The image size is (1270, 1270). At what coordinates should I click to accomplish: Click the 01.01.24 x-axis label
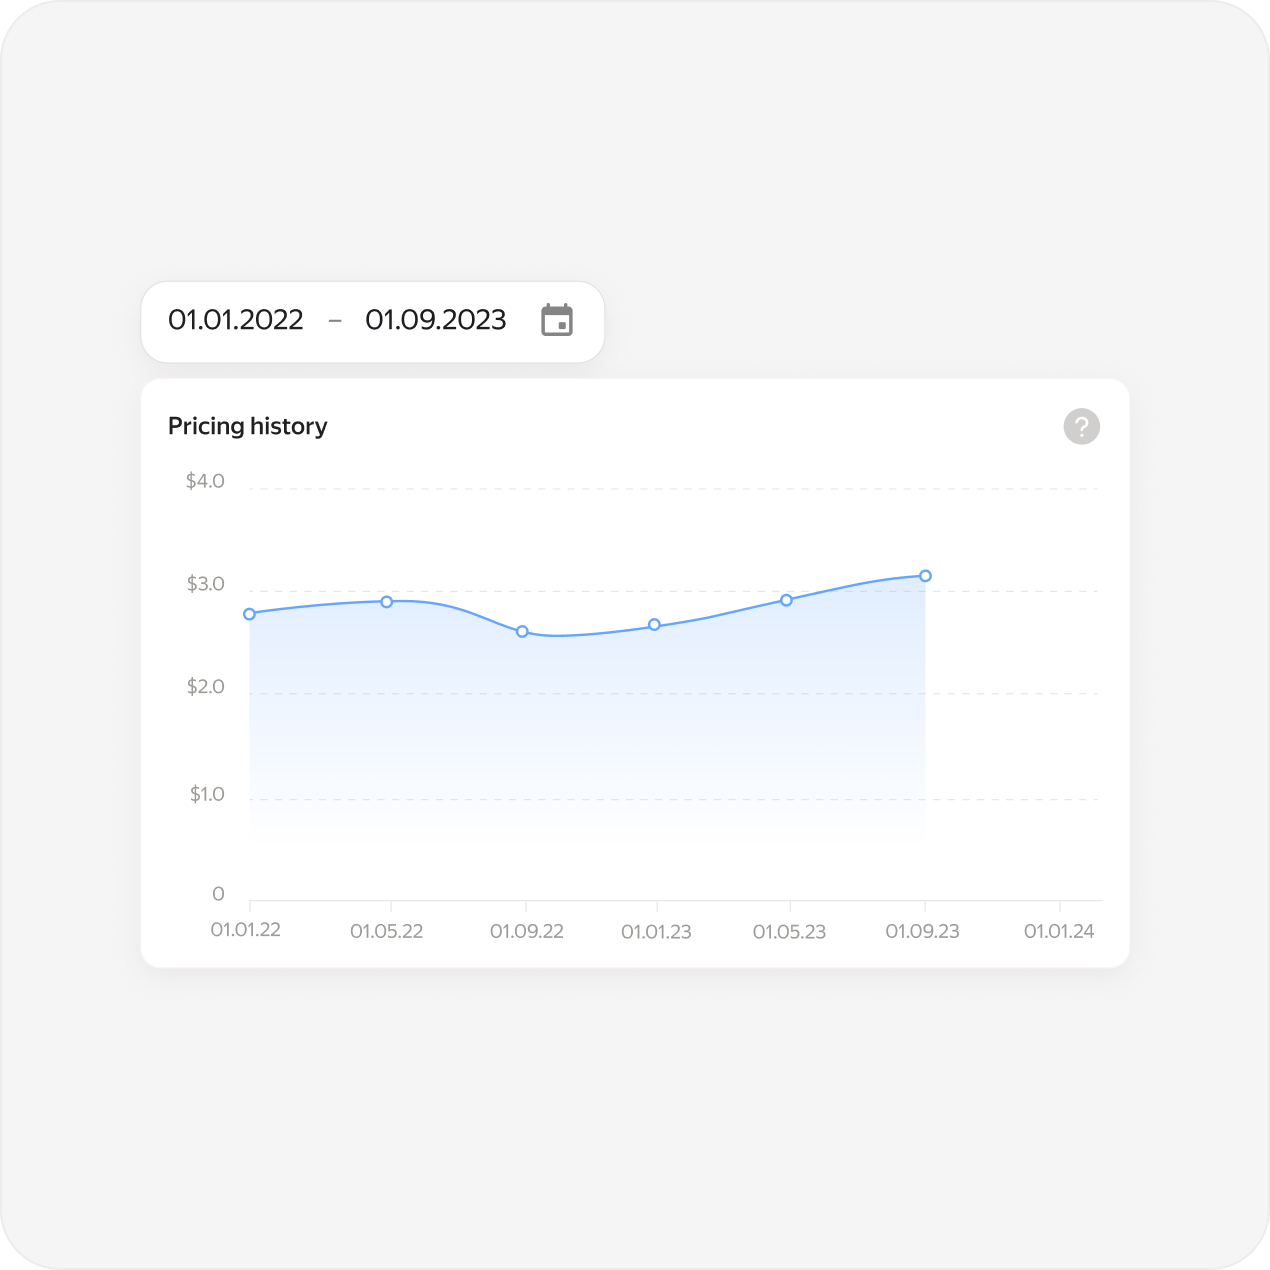(1059, 932)
